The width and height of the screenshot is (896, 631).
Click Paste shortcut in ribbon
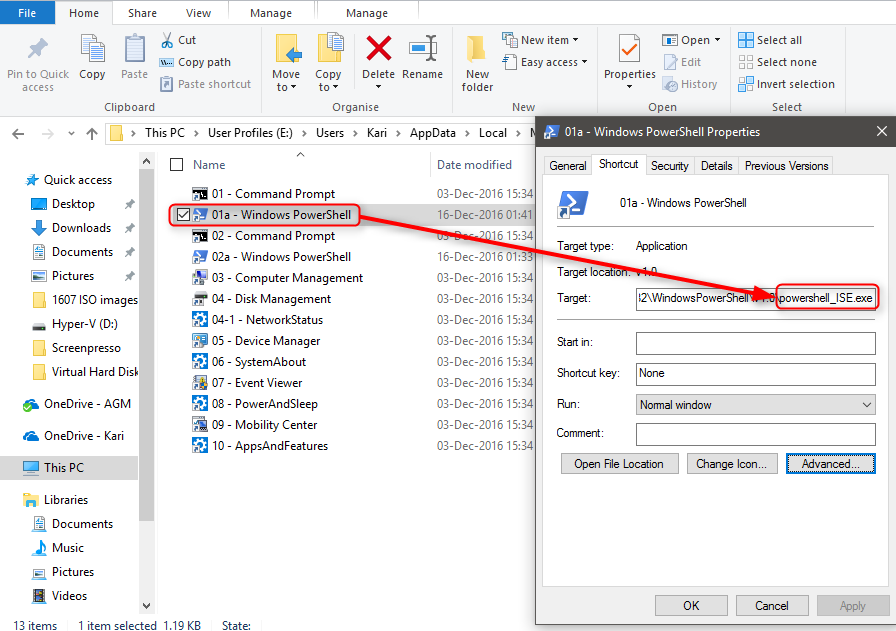pyautogui.click(x=206, y=84)
